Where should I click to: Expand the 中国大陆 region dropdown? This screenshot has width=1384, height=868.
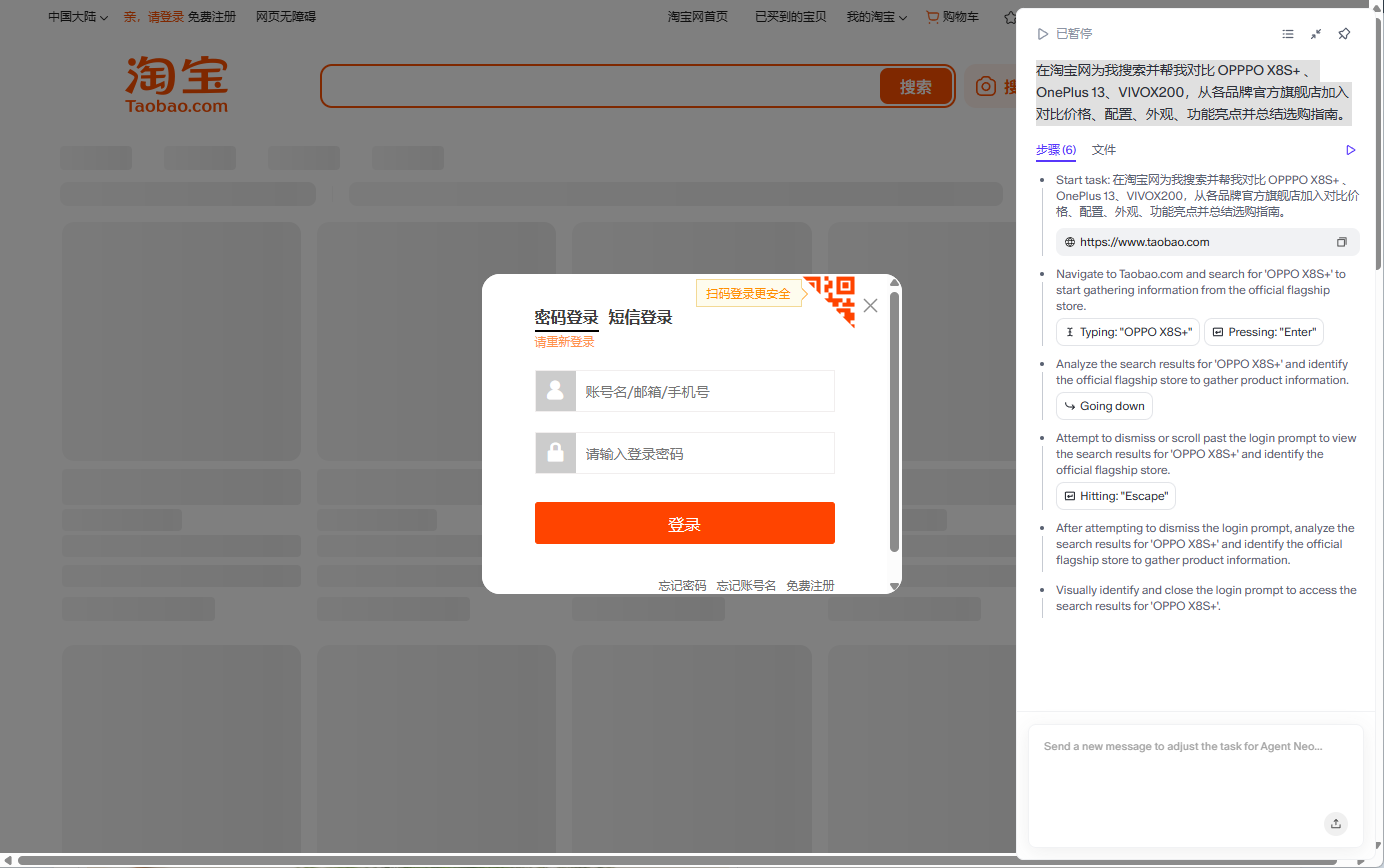pos(78,17)
